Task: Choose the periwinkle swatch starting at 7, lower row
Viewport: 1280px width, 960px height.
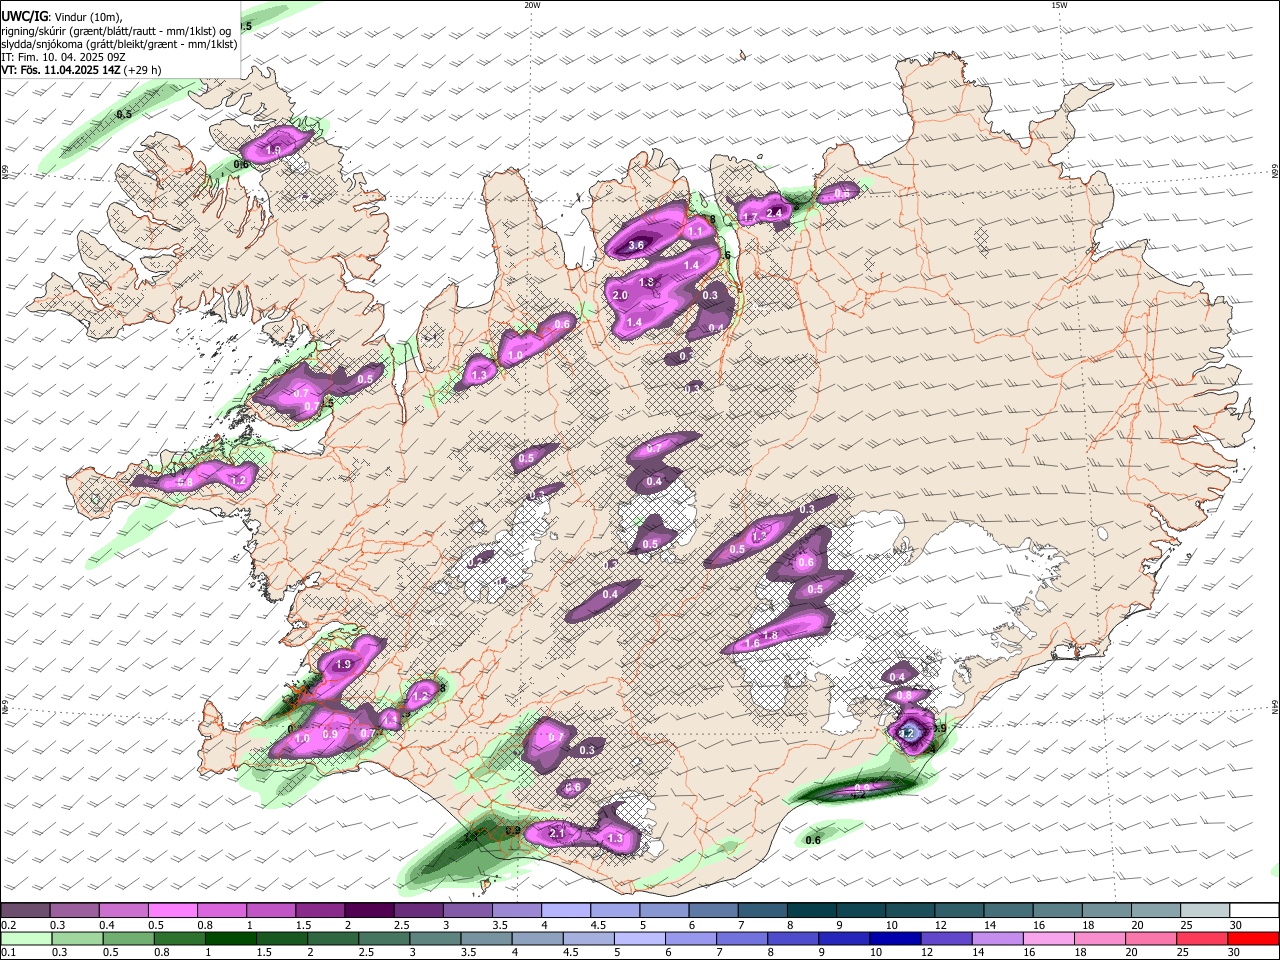Action: click(741, 938)
